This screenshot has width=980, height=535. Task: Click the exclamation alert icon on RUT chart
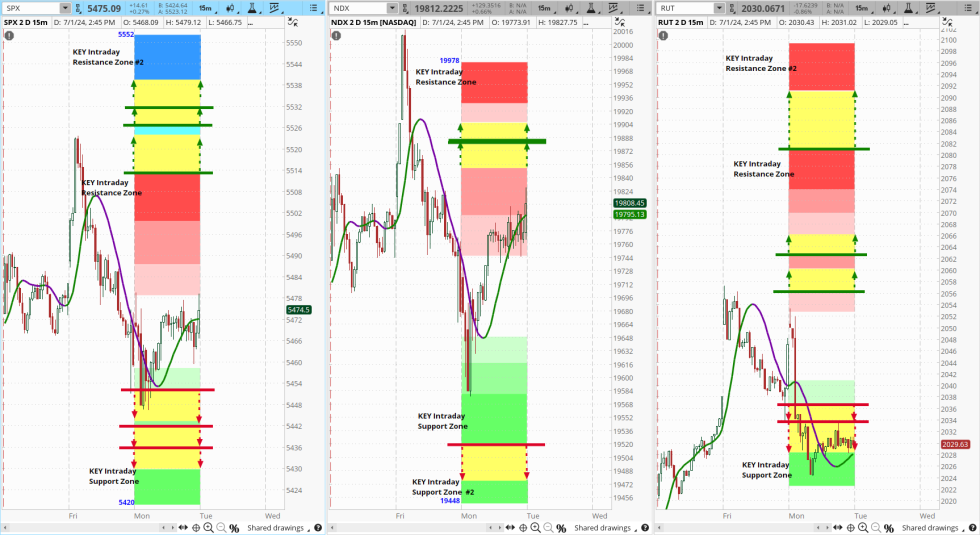[x=663, y=35]
